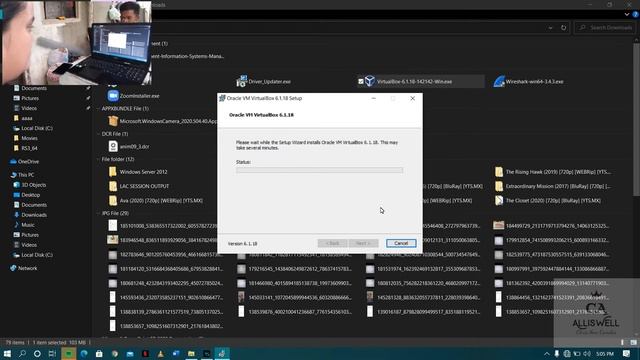Open VLC media player from the taskbar

coord(160,353)
